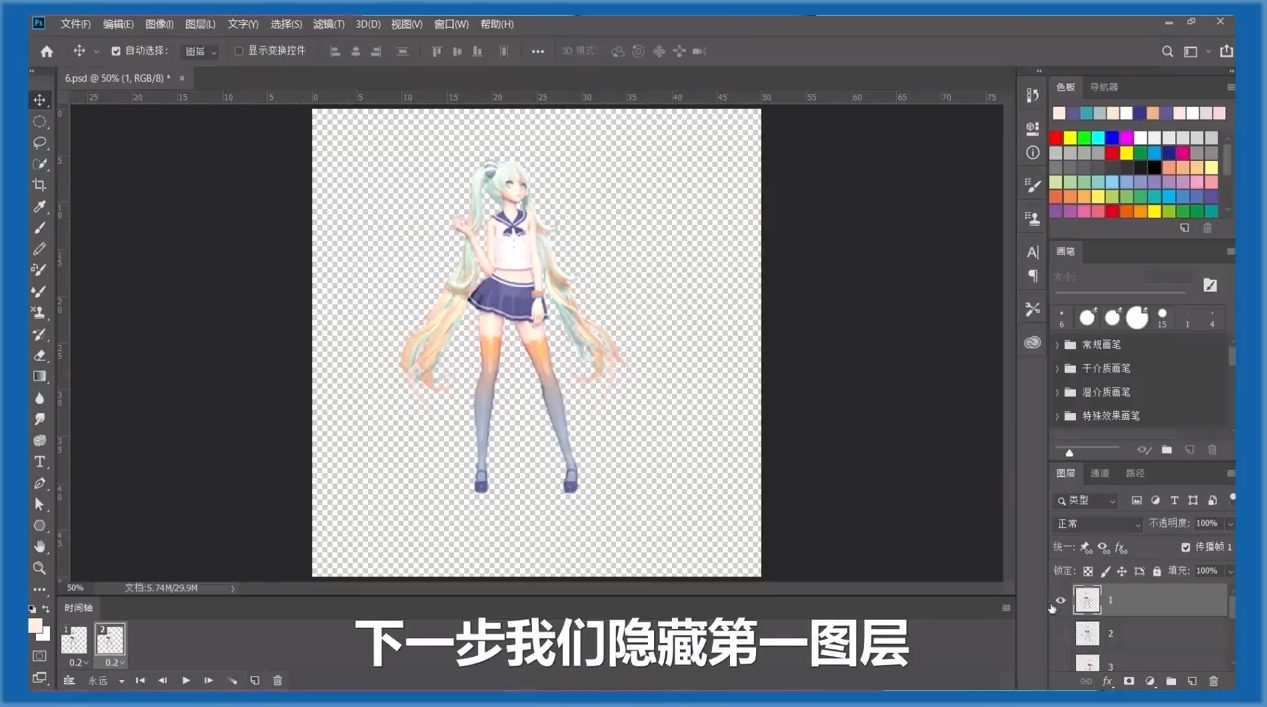This screenshot has width=1267, height=707.
Task: Toggle the pixel layer filter icon
Action: point(1136,500)
